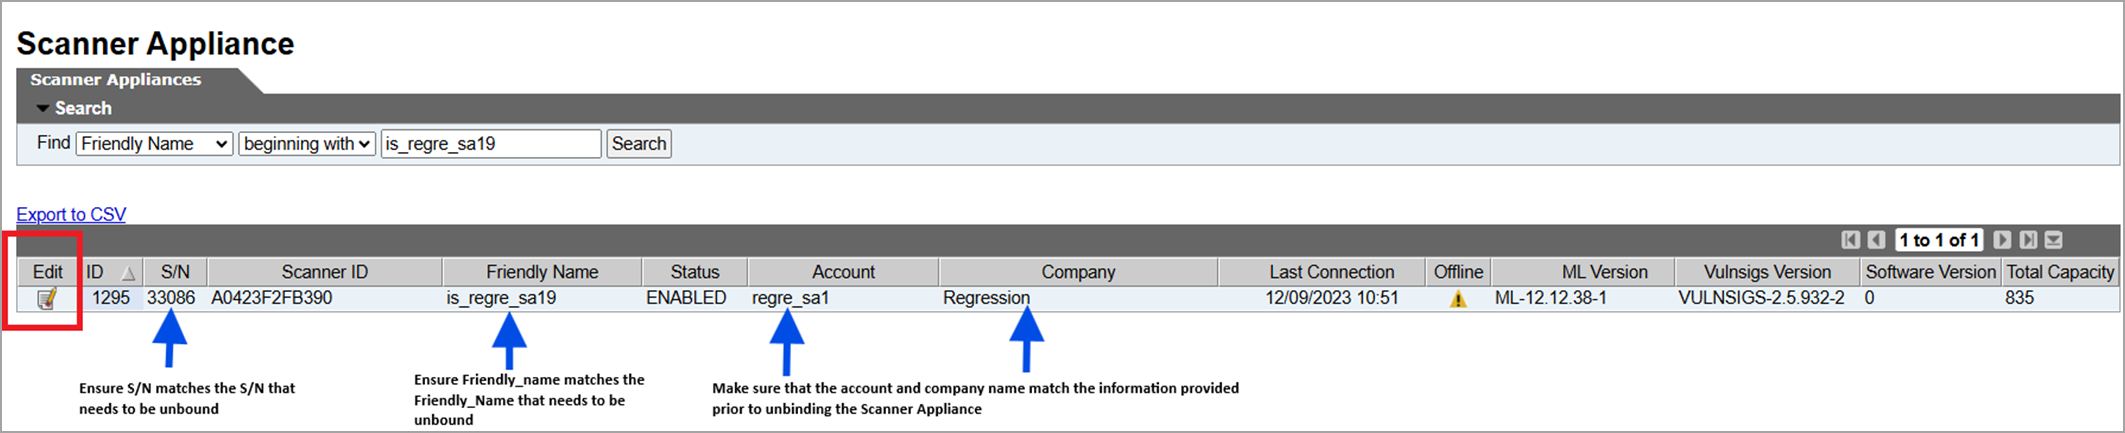The image size is (2125, 433).
Task: Click the search text input field
Action: [x=491, y=144]
